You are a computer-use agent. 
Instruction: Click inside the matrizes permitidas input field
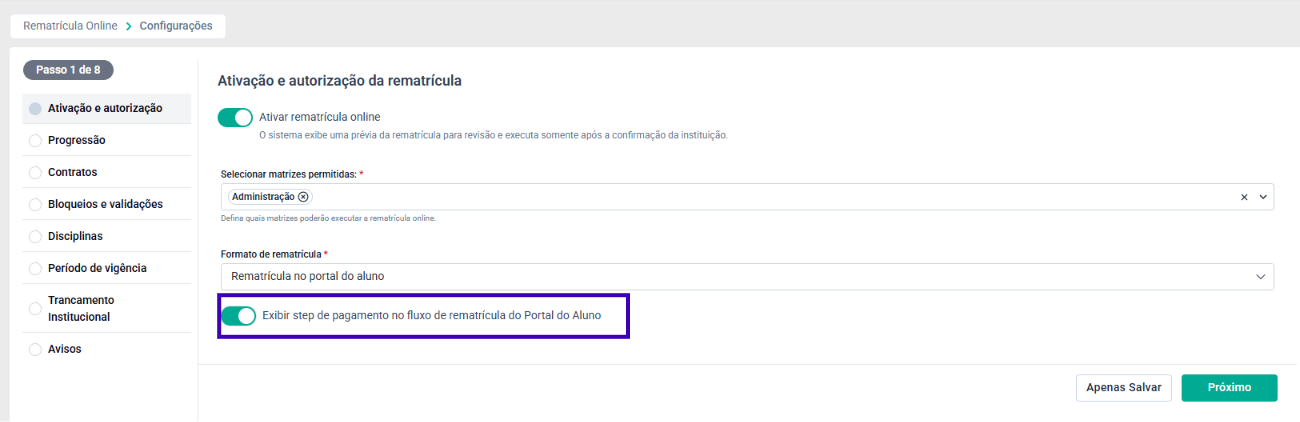(770, 197)
